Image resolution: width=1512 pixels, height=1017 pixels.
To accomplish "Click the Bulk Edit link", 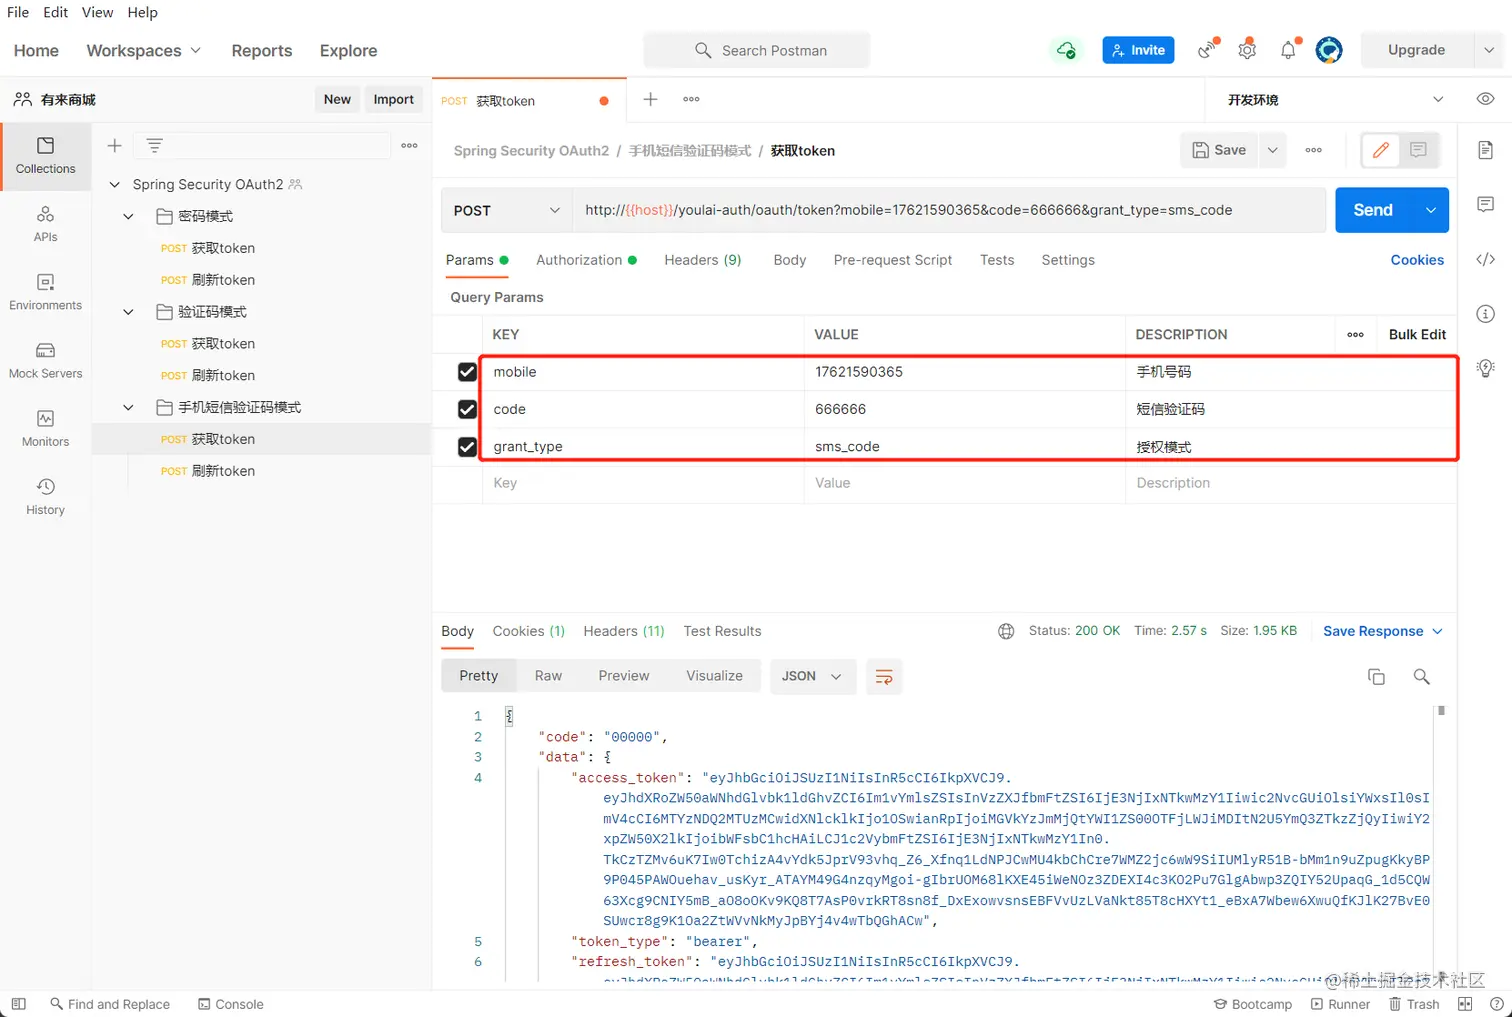I will pos(1417,335).
